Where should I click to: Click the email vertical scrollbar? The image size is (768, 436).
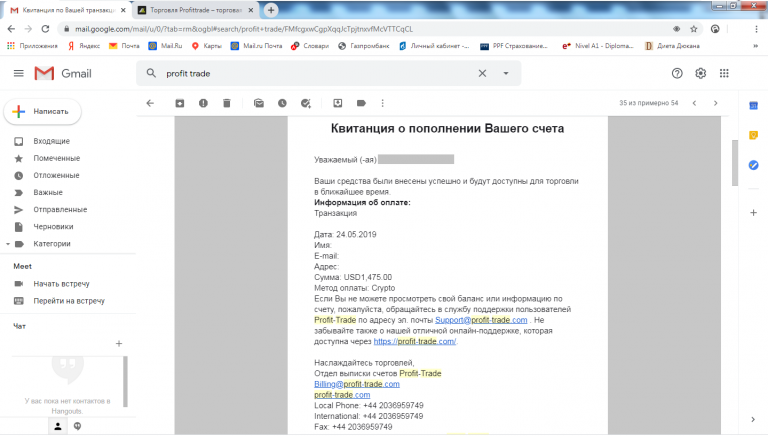(735, 163)
